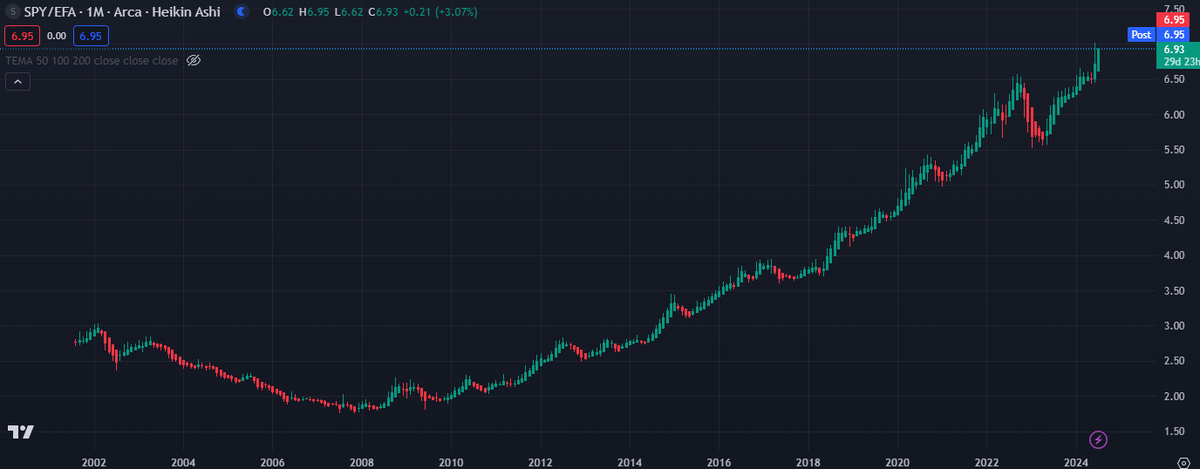Collapse the indicator legend with chevron
The image size is (1200, 469).
(17, 83)
